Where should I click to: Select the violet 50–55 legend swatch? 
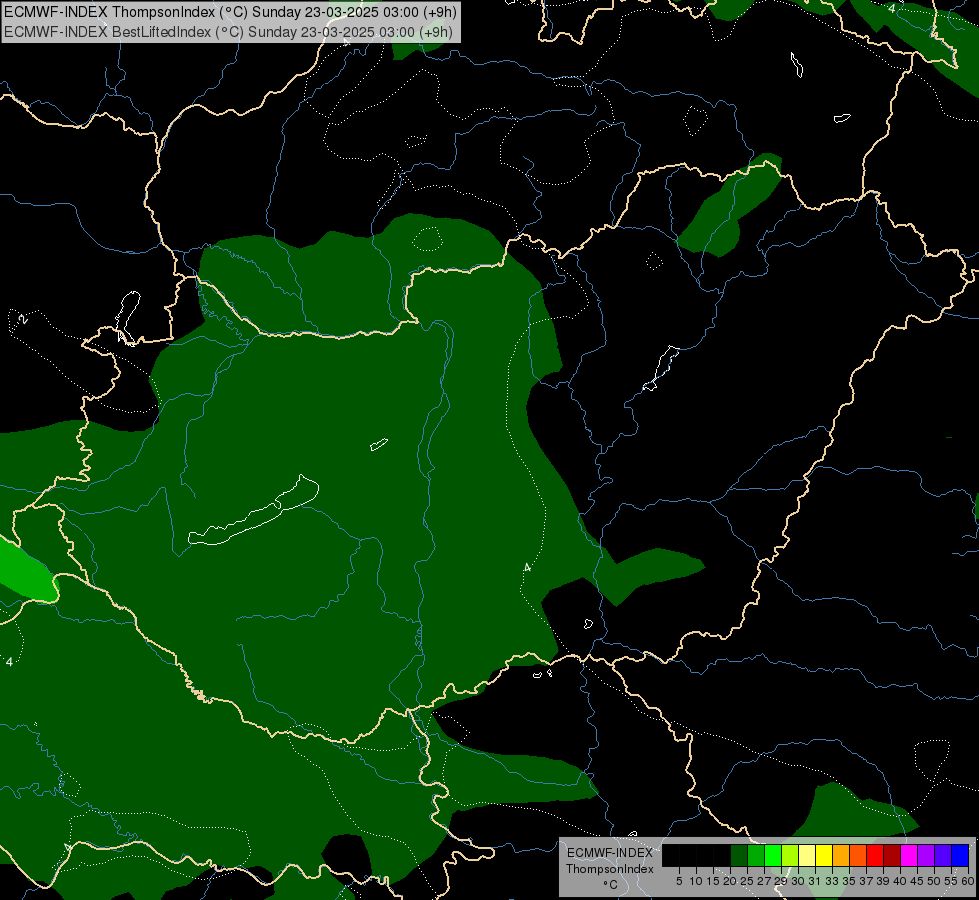click(x=943, y=855)
